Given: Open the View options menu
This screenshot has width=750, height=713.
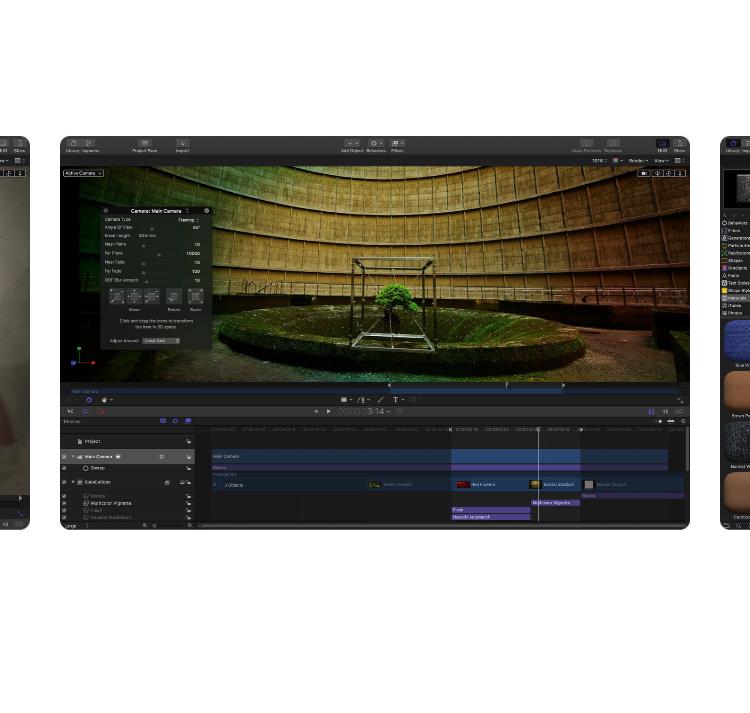Looking at the screenshot, I should (661, 161).
